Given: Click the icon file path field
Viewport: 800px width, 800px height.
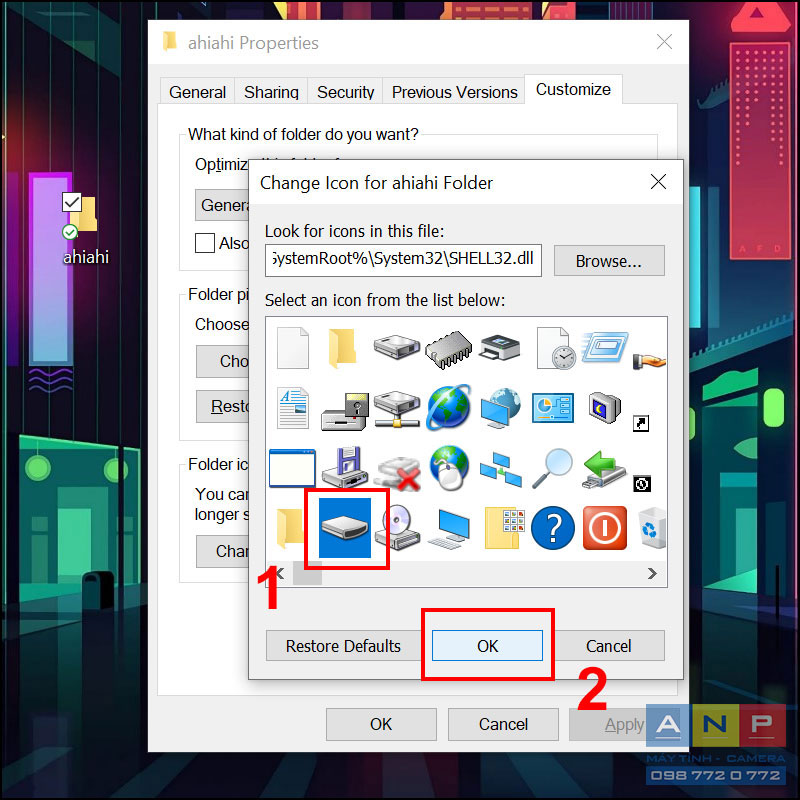Looking at the screenshot, I should tap(403, 260).
